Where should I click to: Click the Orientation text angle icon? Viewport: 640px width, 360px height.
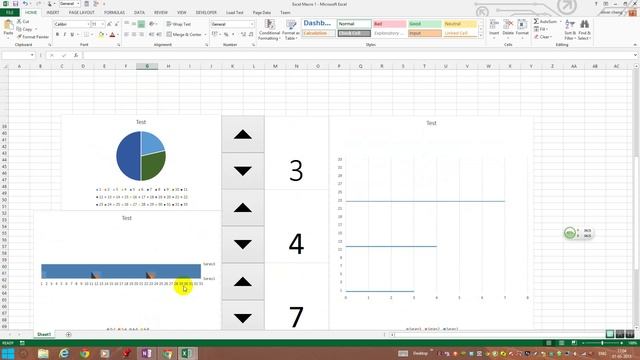pos(152,24)
